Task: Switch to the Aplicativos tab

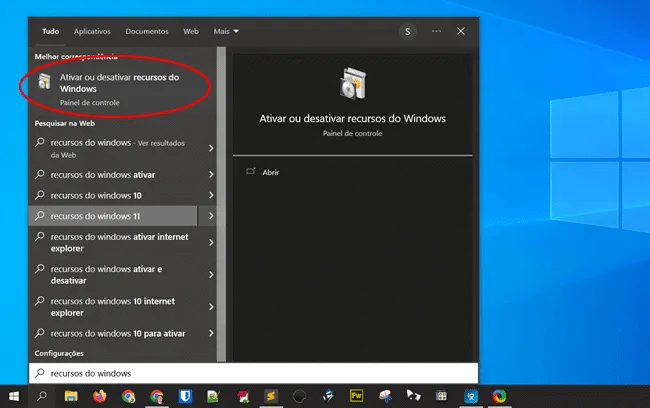Action: [92, 32]
